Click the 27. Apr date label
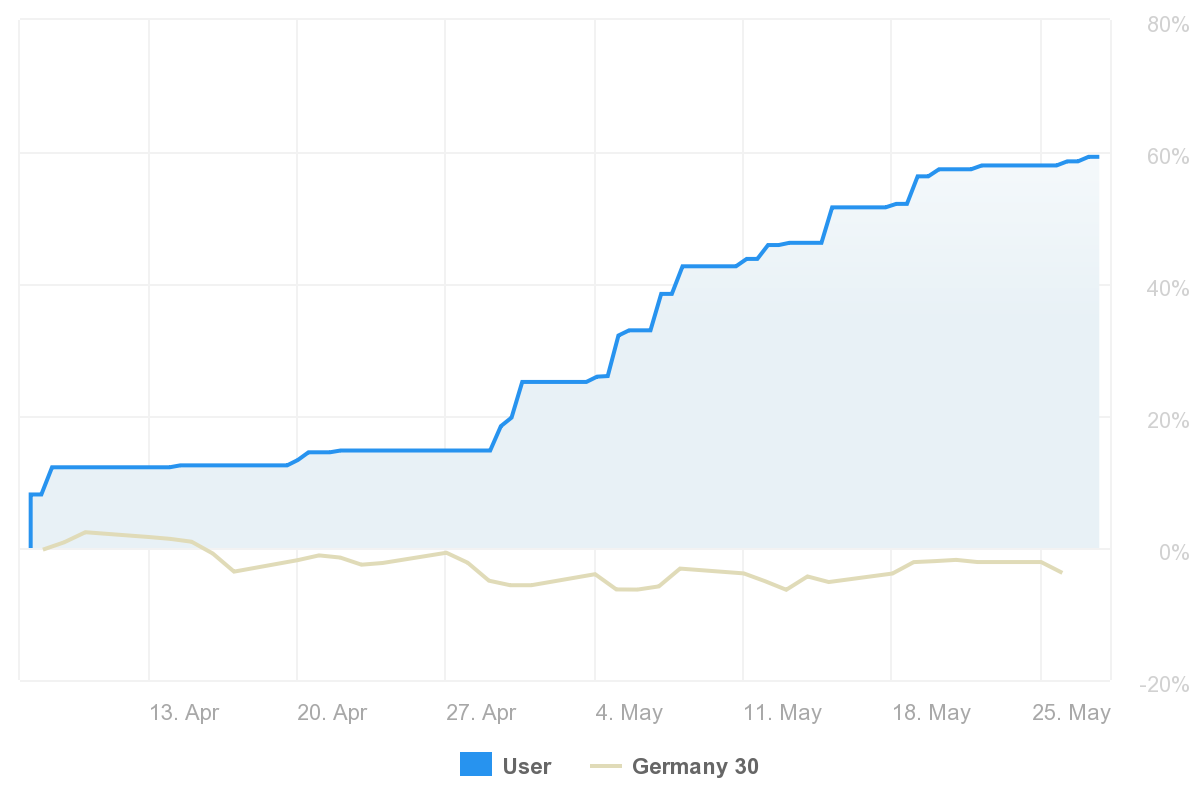 pos(481,713)
